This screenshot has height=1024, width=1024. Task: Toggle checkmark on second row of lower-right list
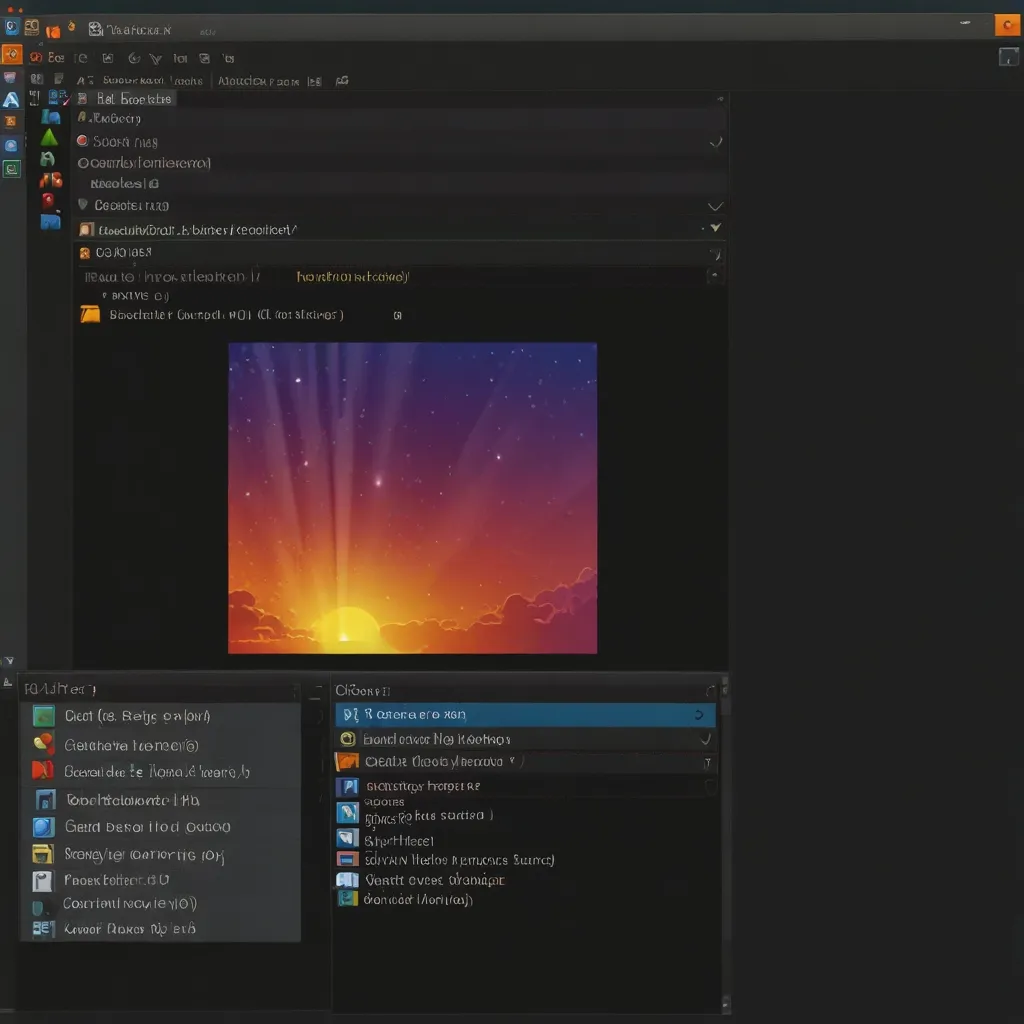click(706, 740)
